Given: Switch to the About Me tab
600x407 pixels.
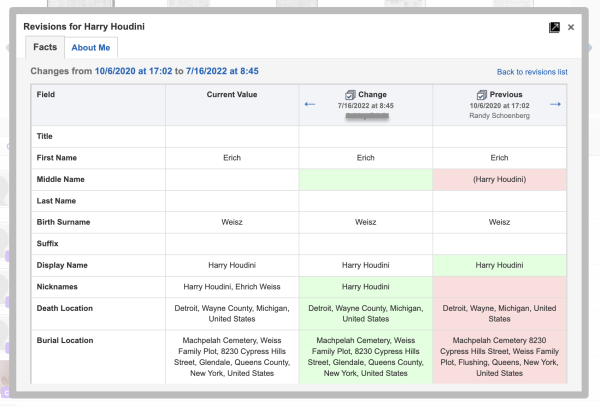Looking at the screenshot, I should [91, 47].
